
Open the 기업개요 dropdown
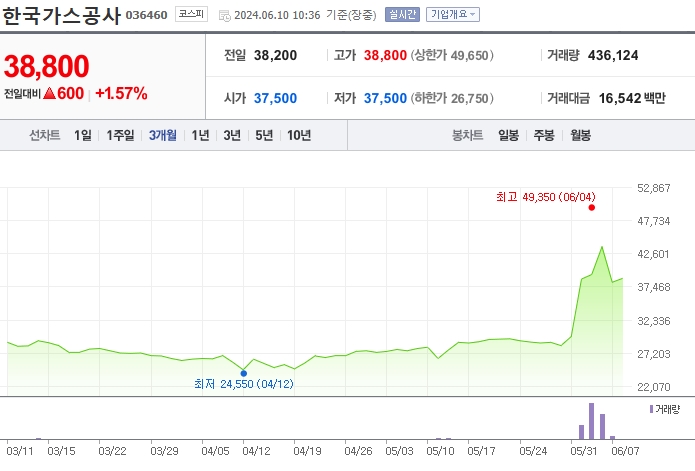point(453,15)
